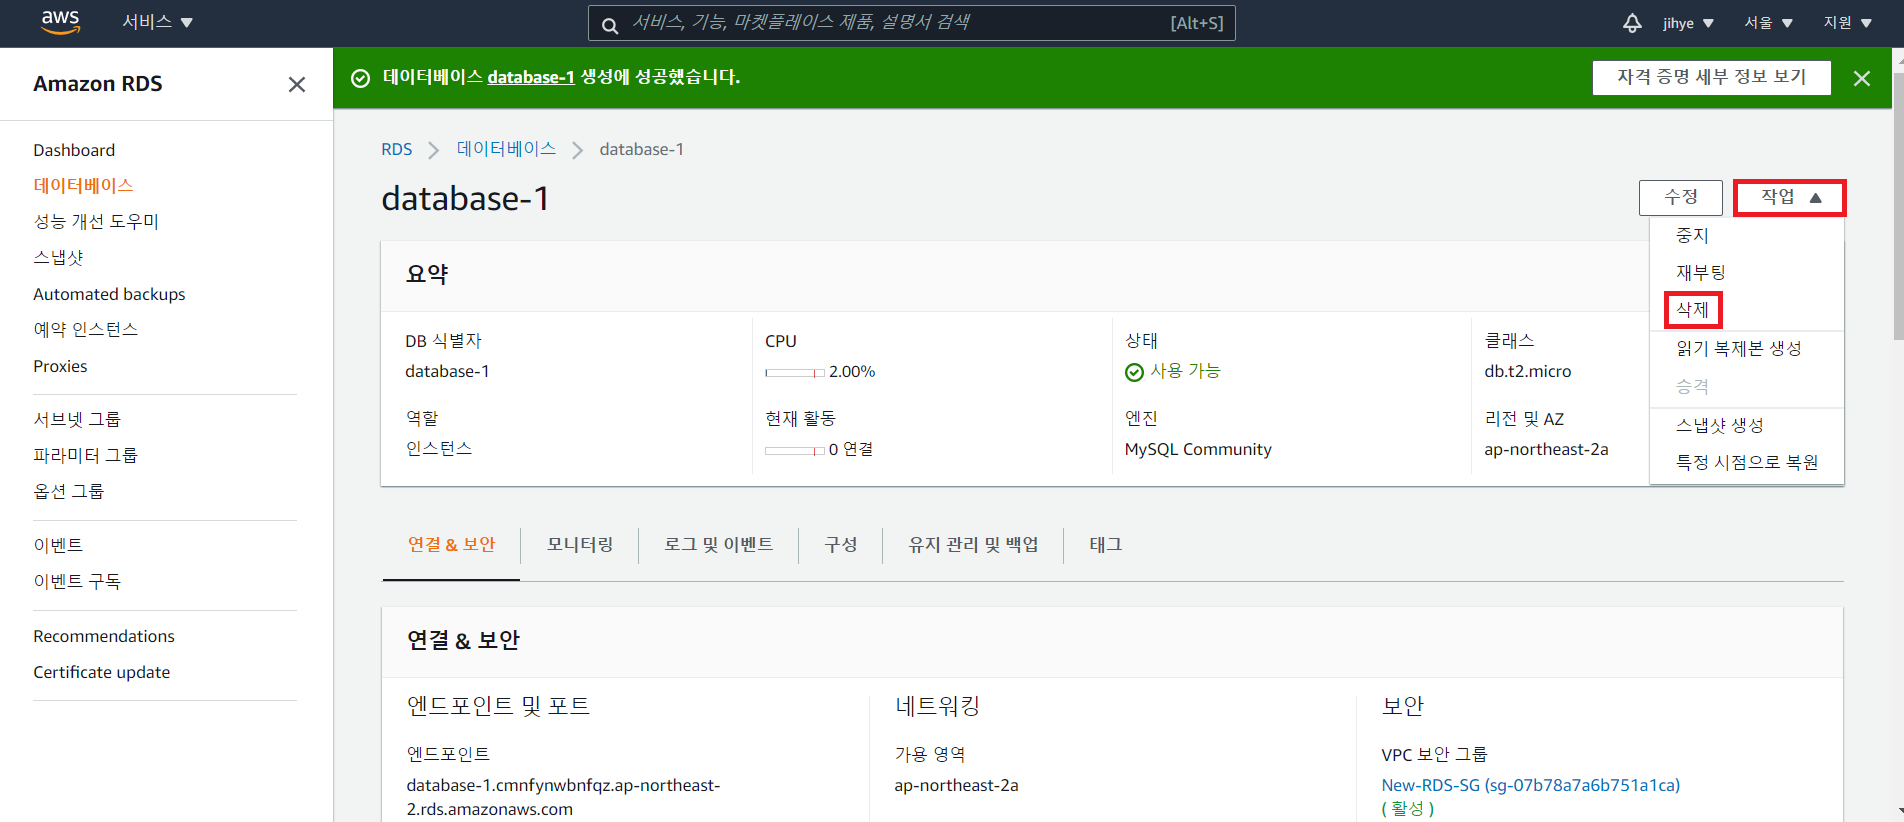Click the page vertical scrollbar

point(1897,205)
